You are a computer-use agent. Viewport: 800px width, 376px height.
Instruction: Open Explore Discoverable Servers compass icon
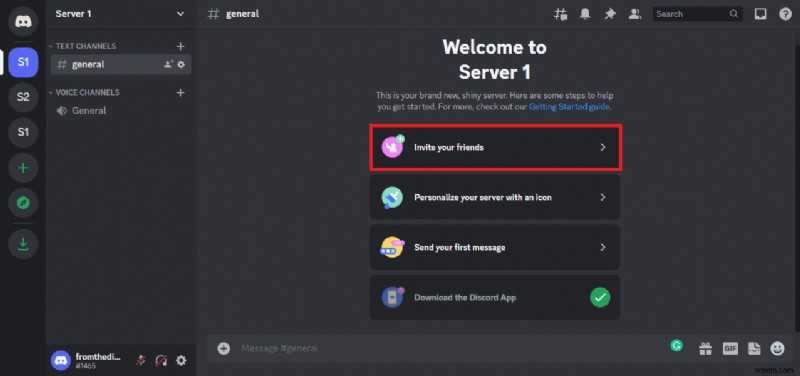point(23,203)
